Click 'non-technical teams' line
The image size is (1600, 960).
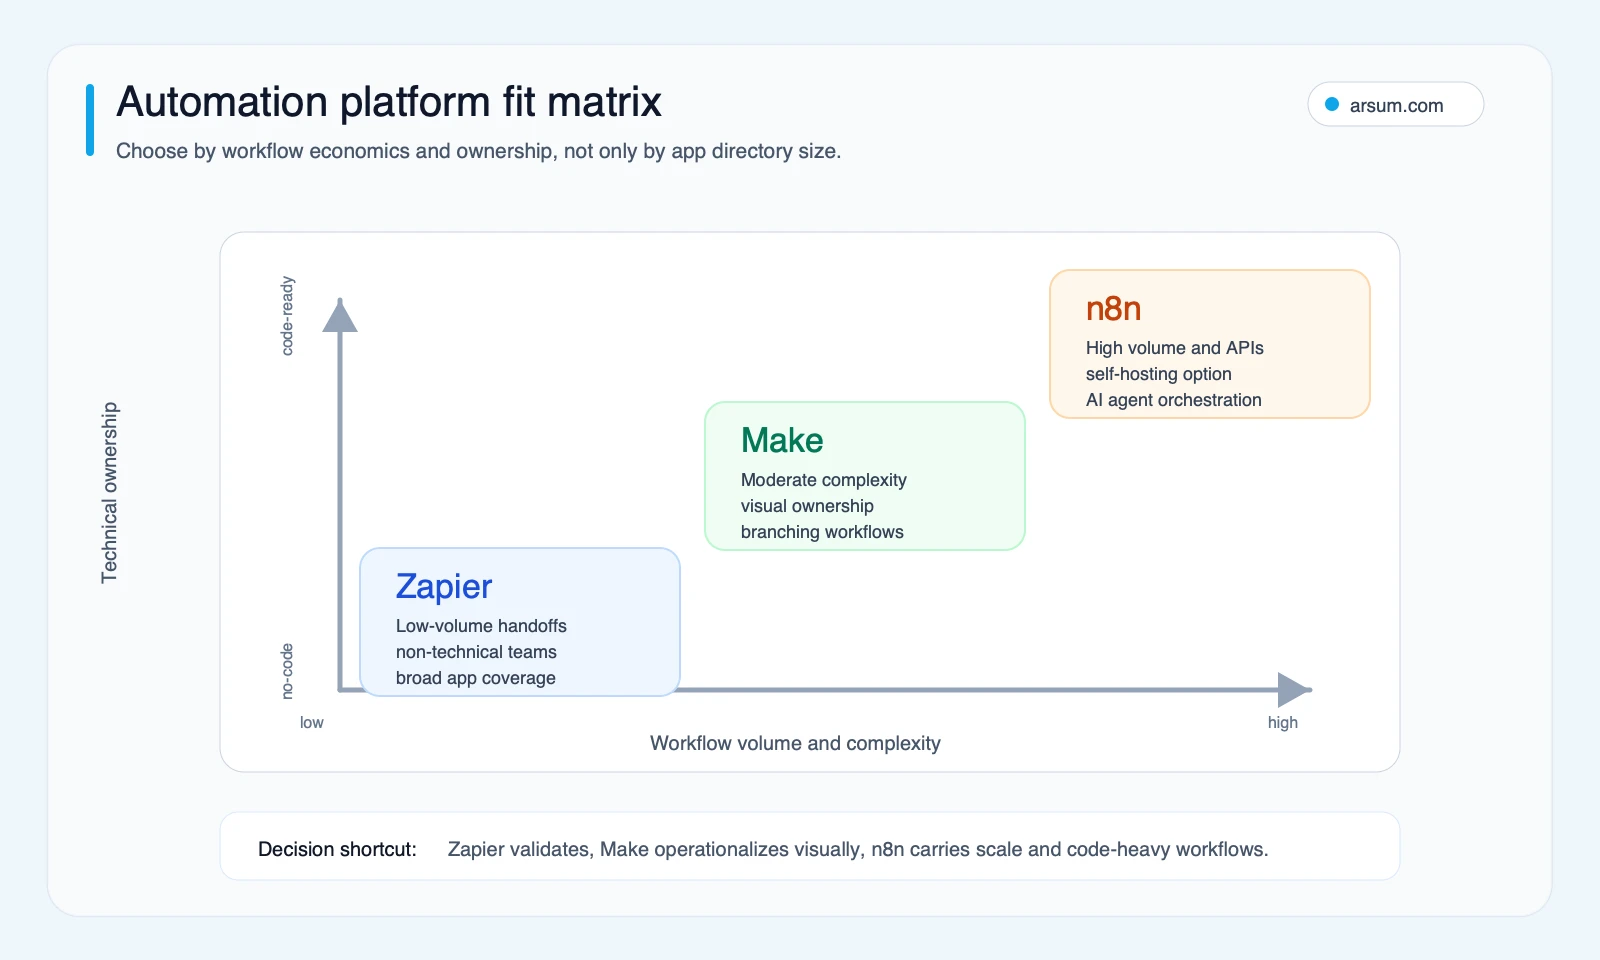(476, 652)
